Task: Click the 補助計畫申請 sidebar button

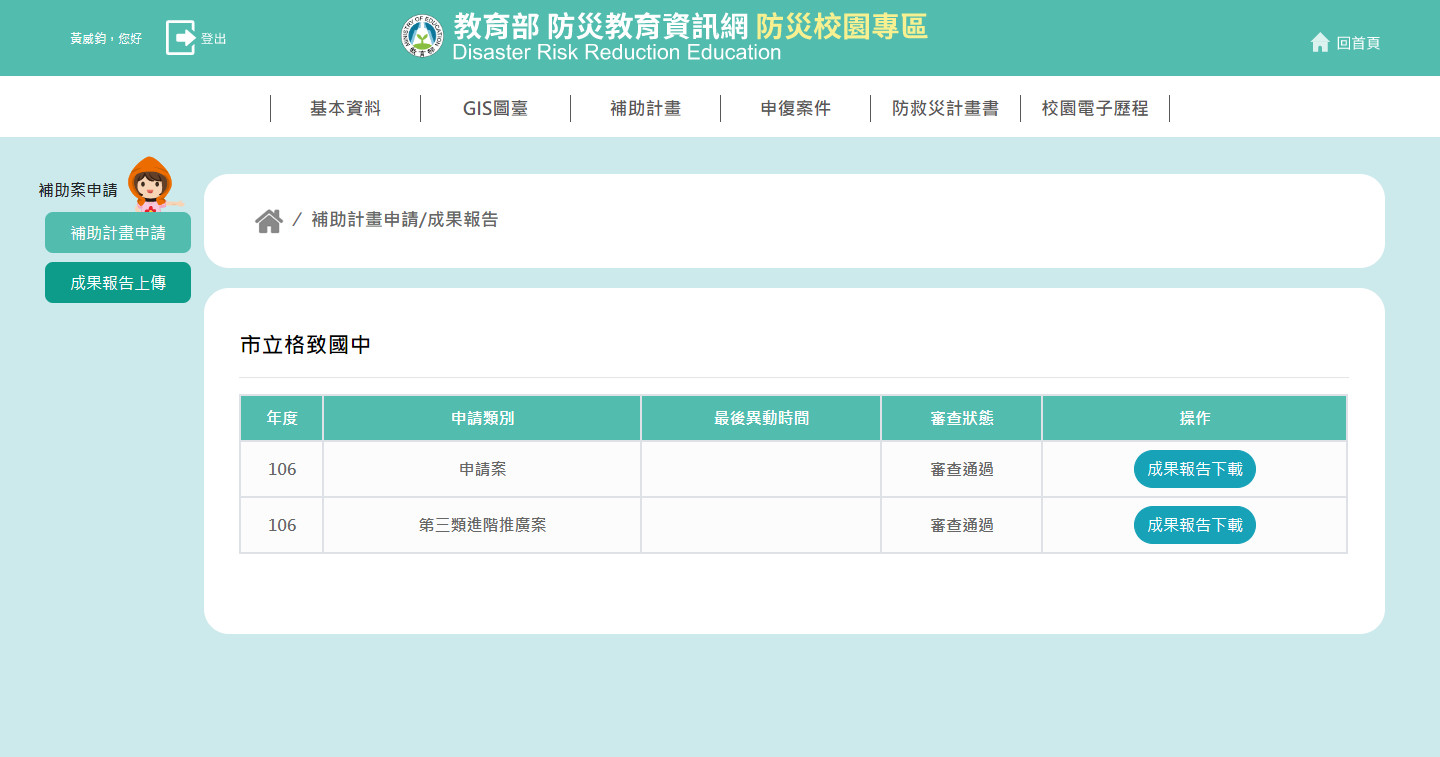Action: (x=118, y=233)
